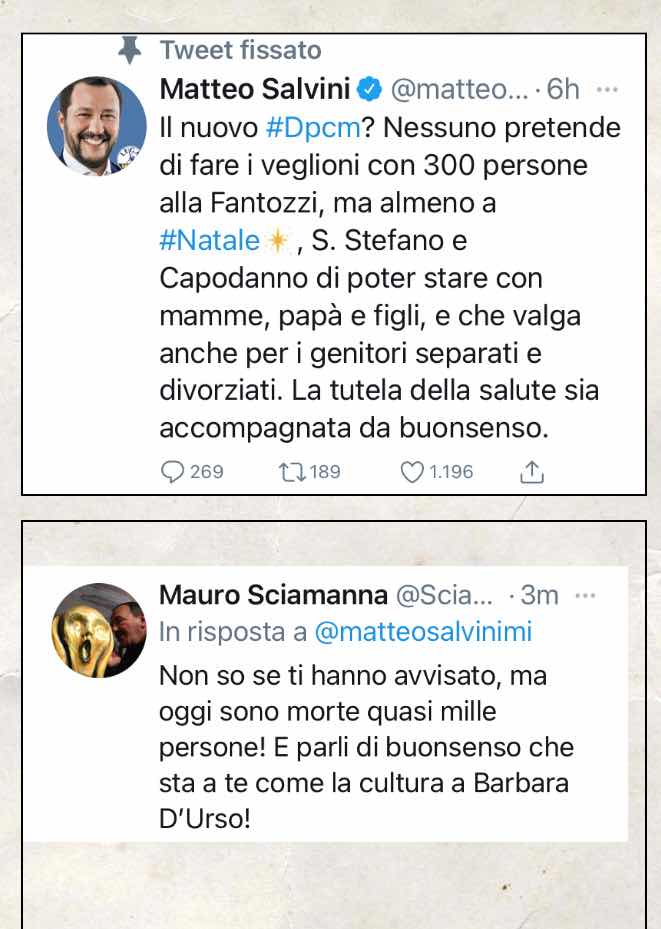Open the 6h timestamp of the tweet
661x929 pixels.
563,89
